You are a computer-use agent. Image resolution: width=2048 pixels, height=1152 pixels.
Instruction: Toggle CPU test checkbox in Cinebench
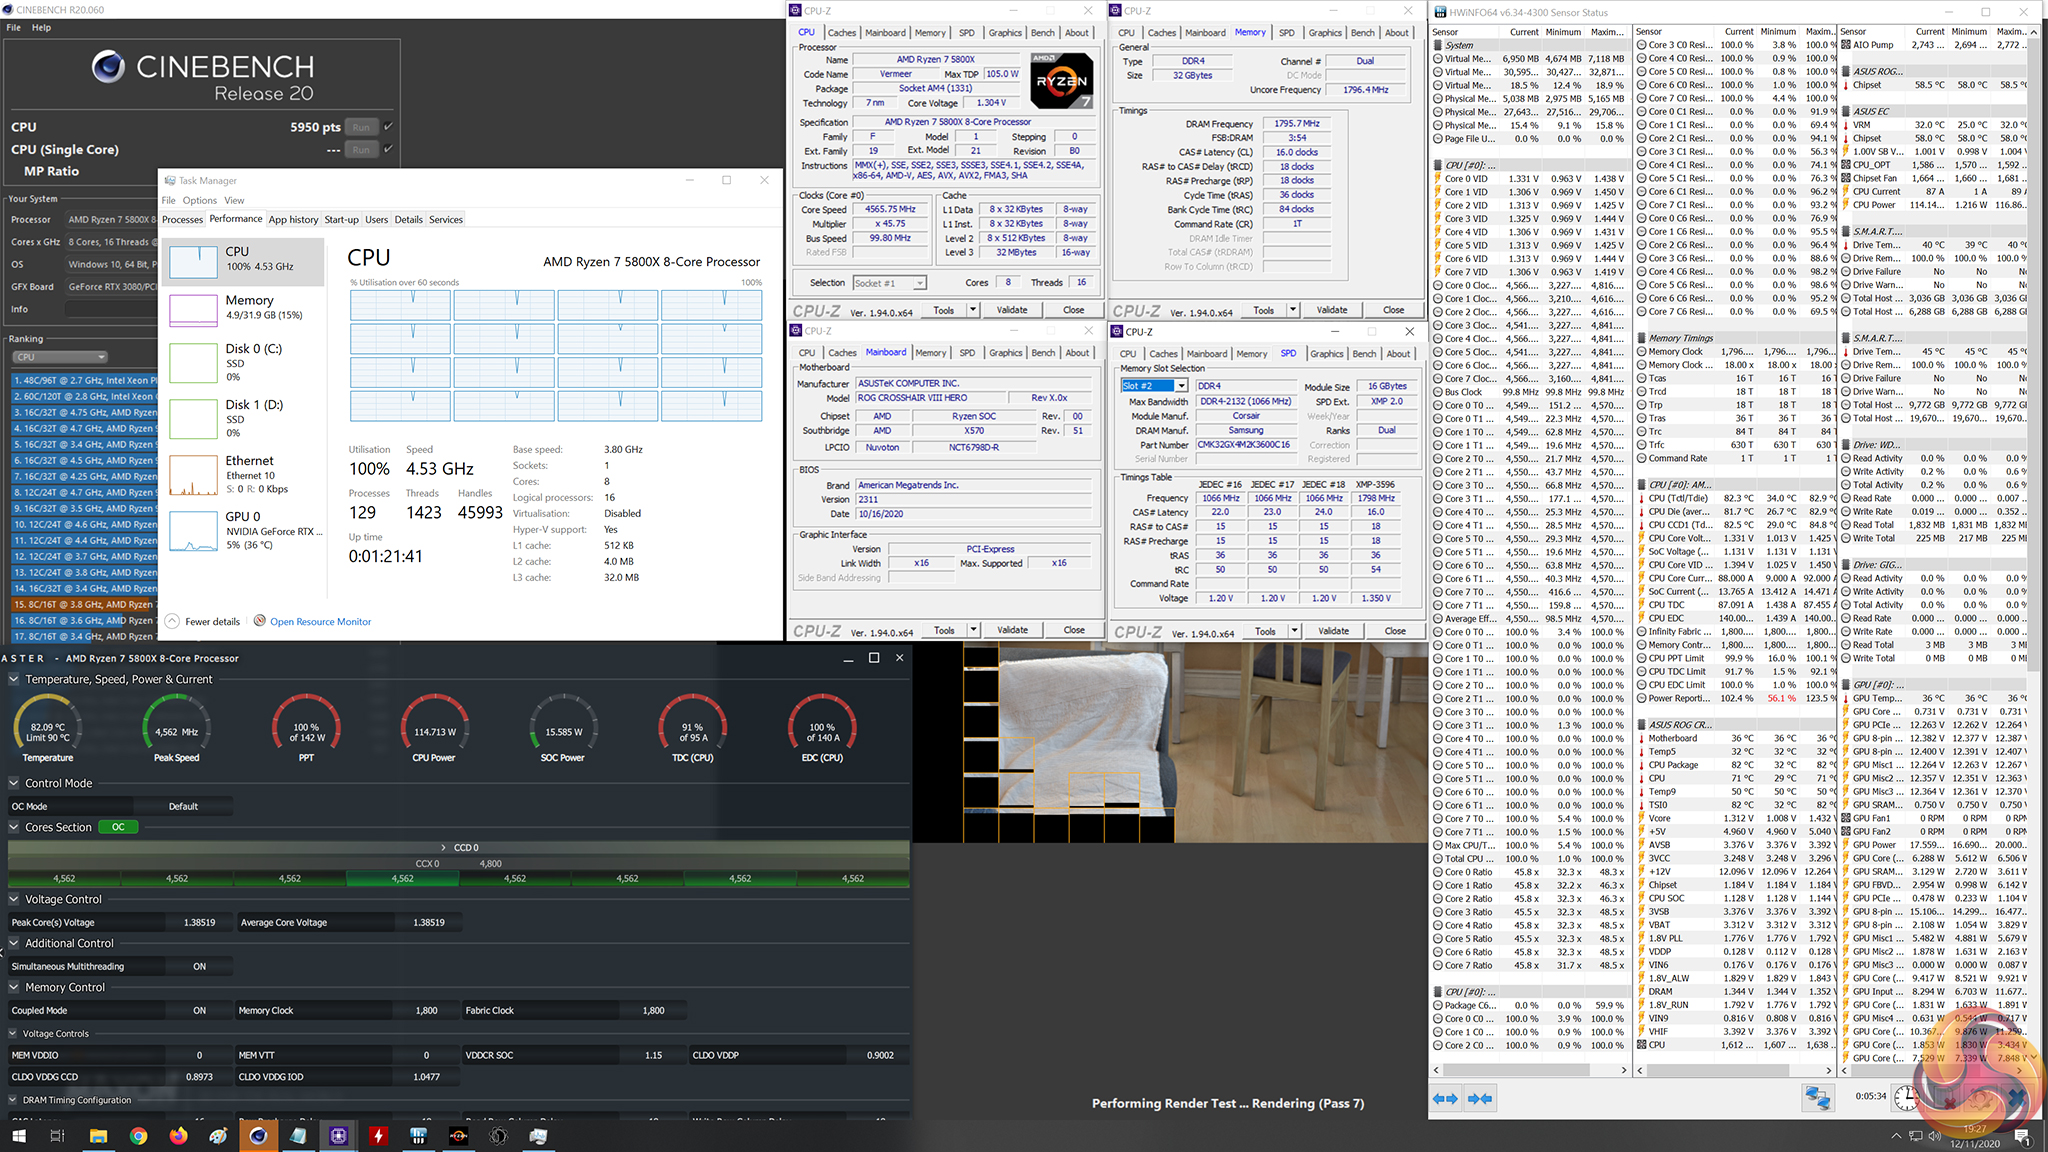(x=388, y=127)
